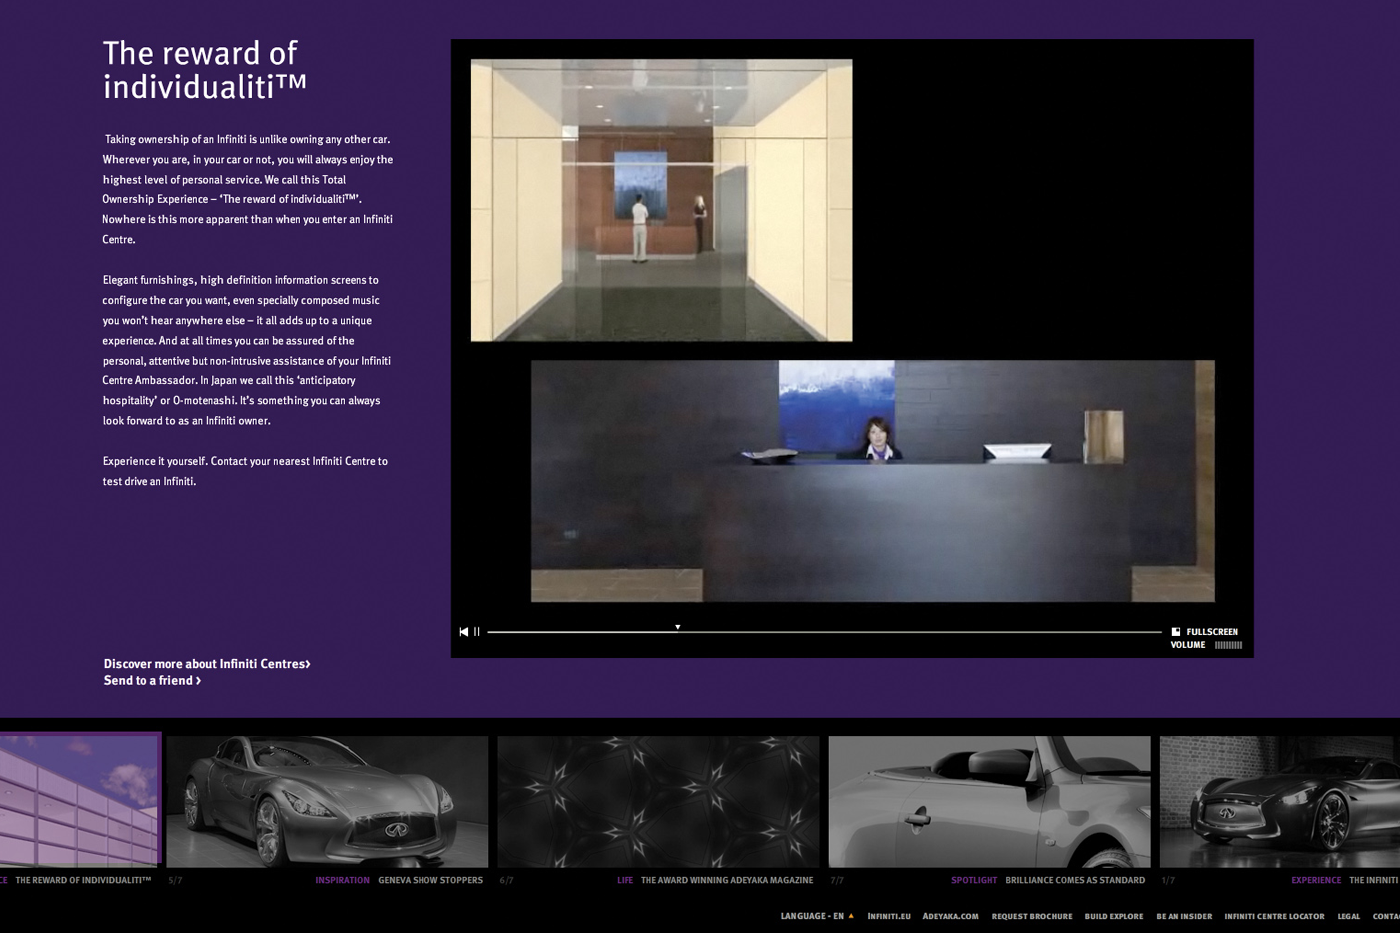Adjust the video volume bars
The width and height of the screenshot is (1400, 933).
(x=1228, y=645)
